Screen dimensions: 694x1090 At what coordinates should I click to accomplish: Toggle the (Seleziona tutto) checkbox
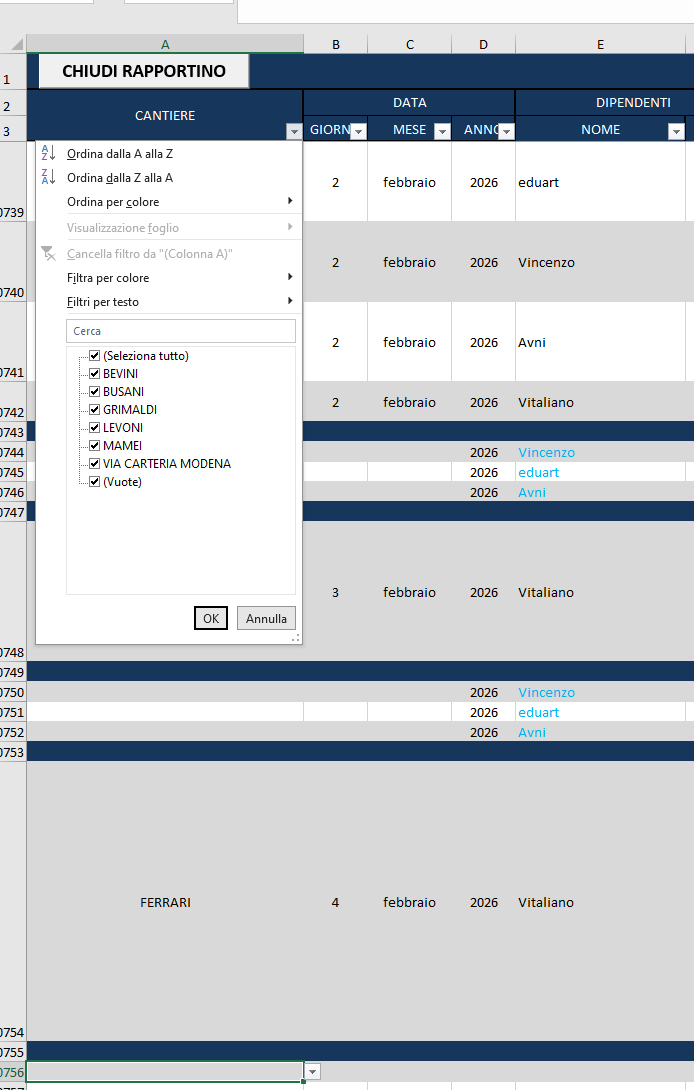tap(95, 355)
